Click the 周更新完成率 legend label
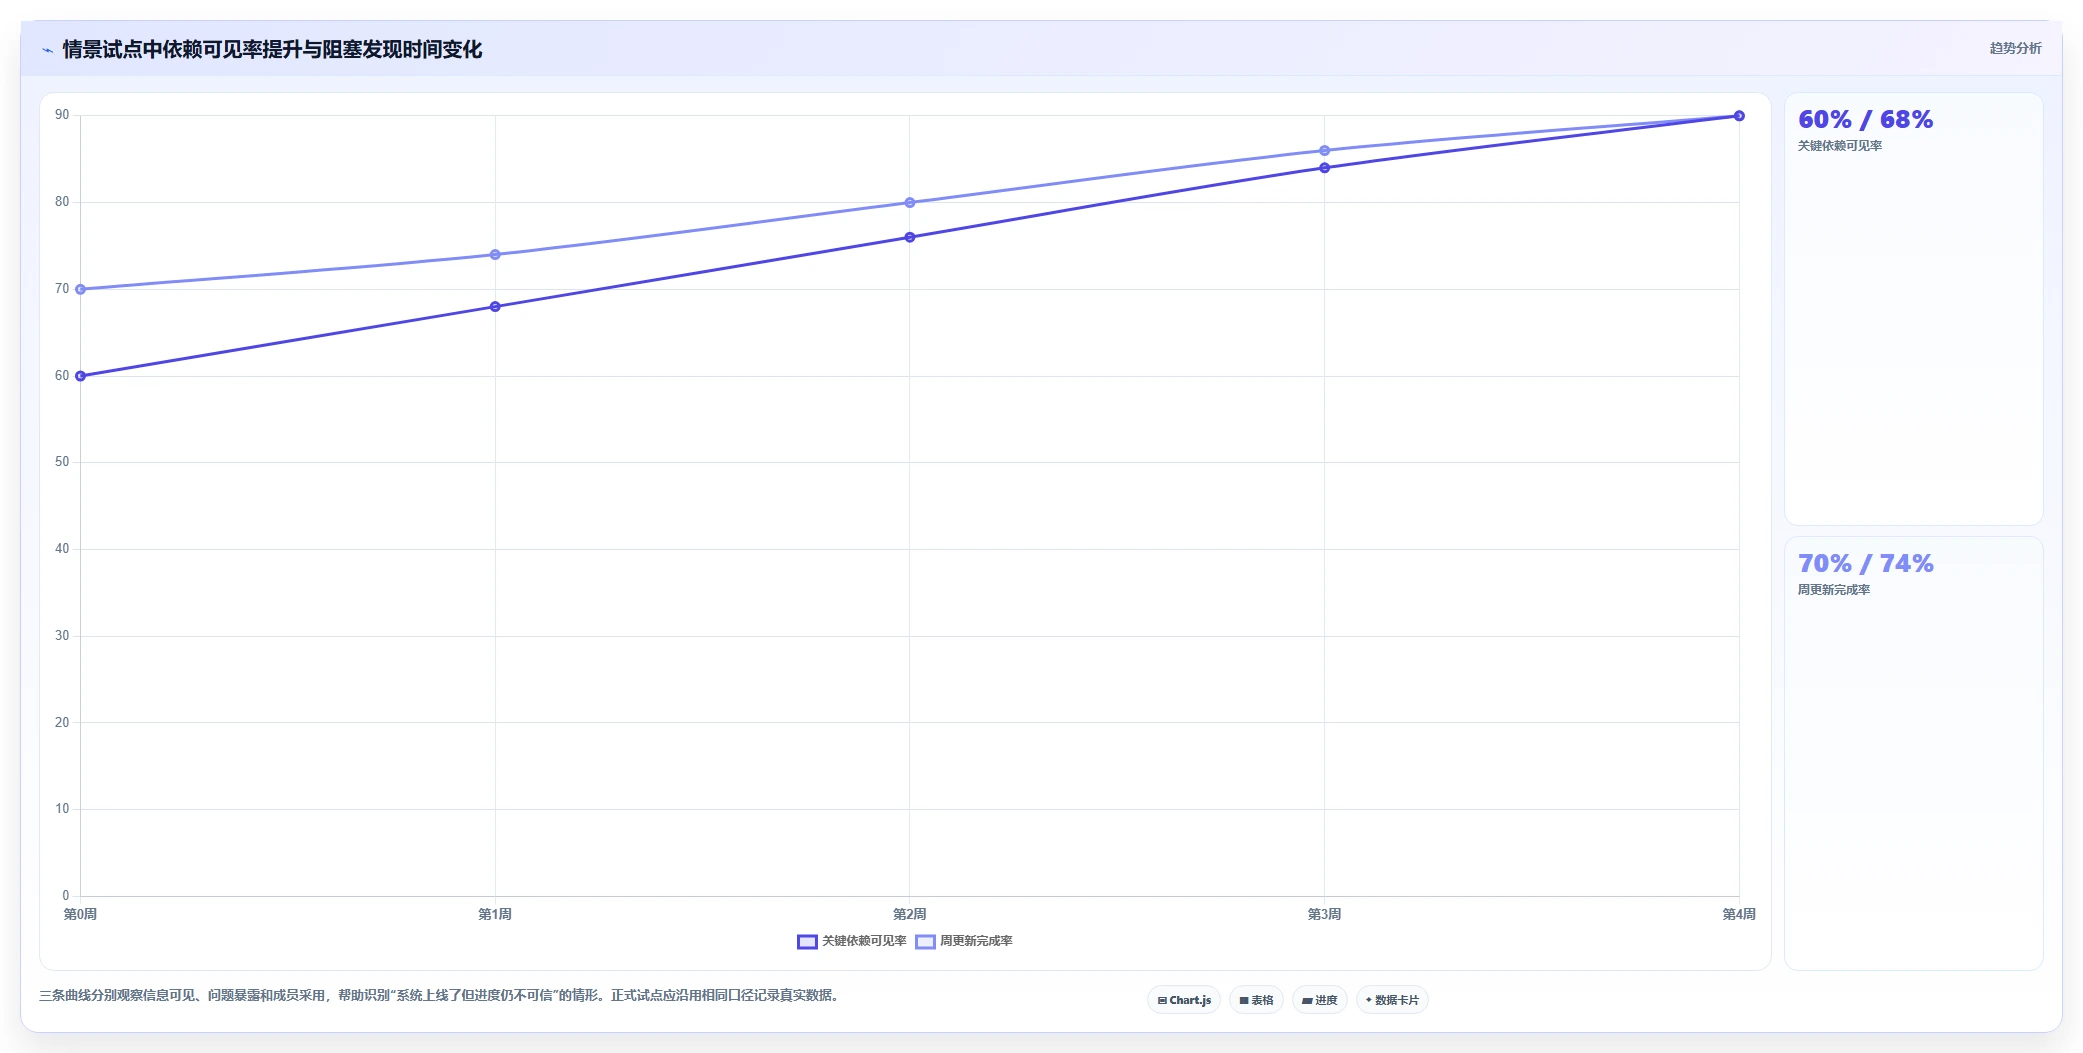The image size is (2083, 1053). 976,941
